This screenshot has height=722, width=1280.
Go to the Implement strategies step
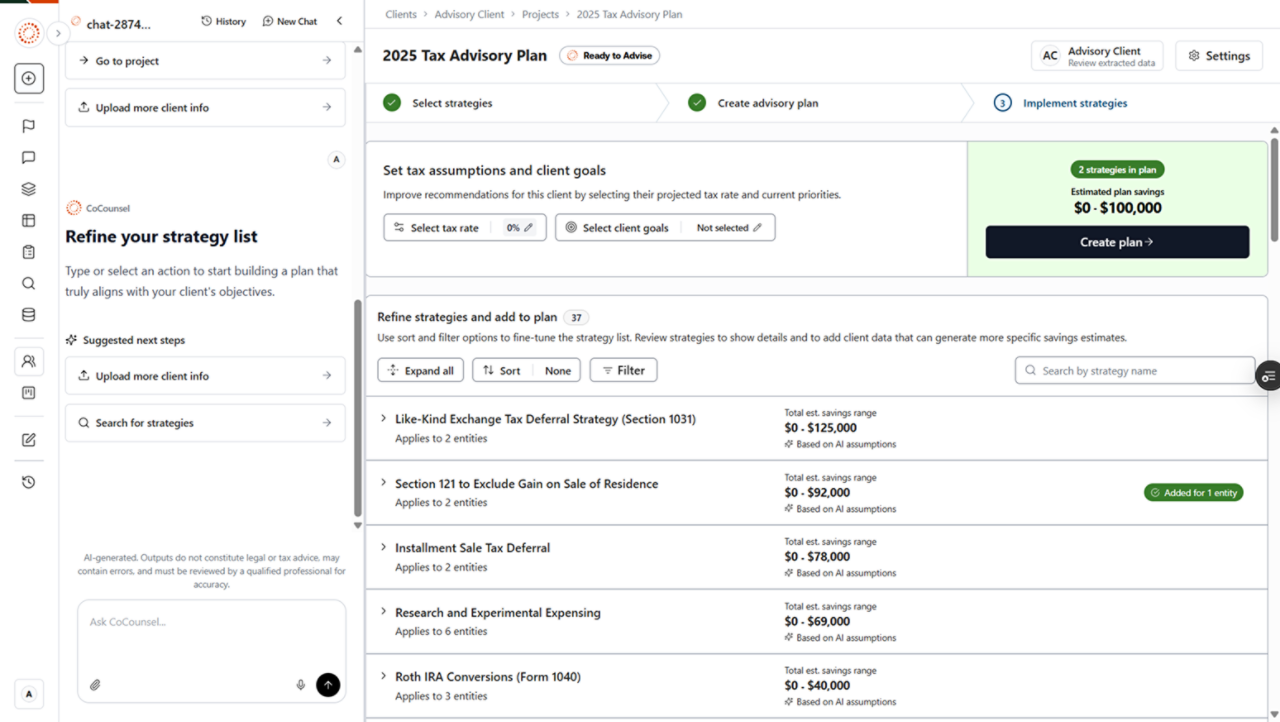click(1074, 103)
